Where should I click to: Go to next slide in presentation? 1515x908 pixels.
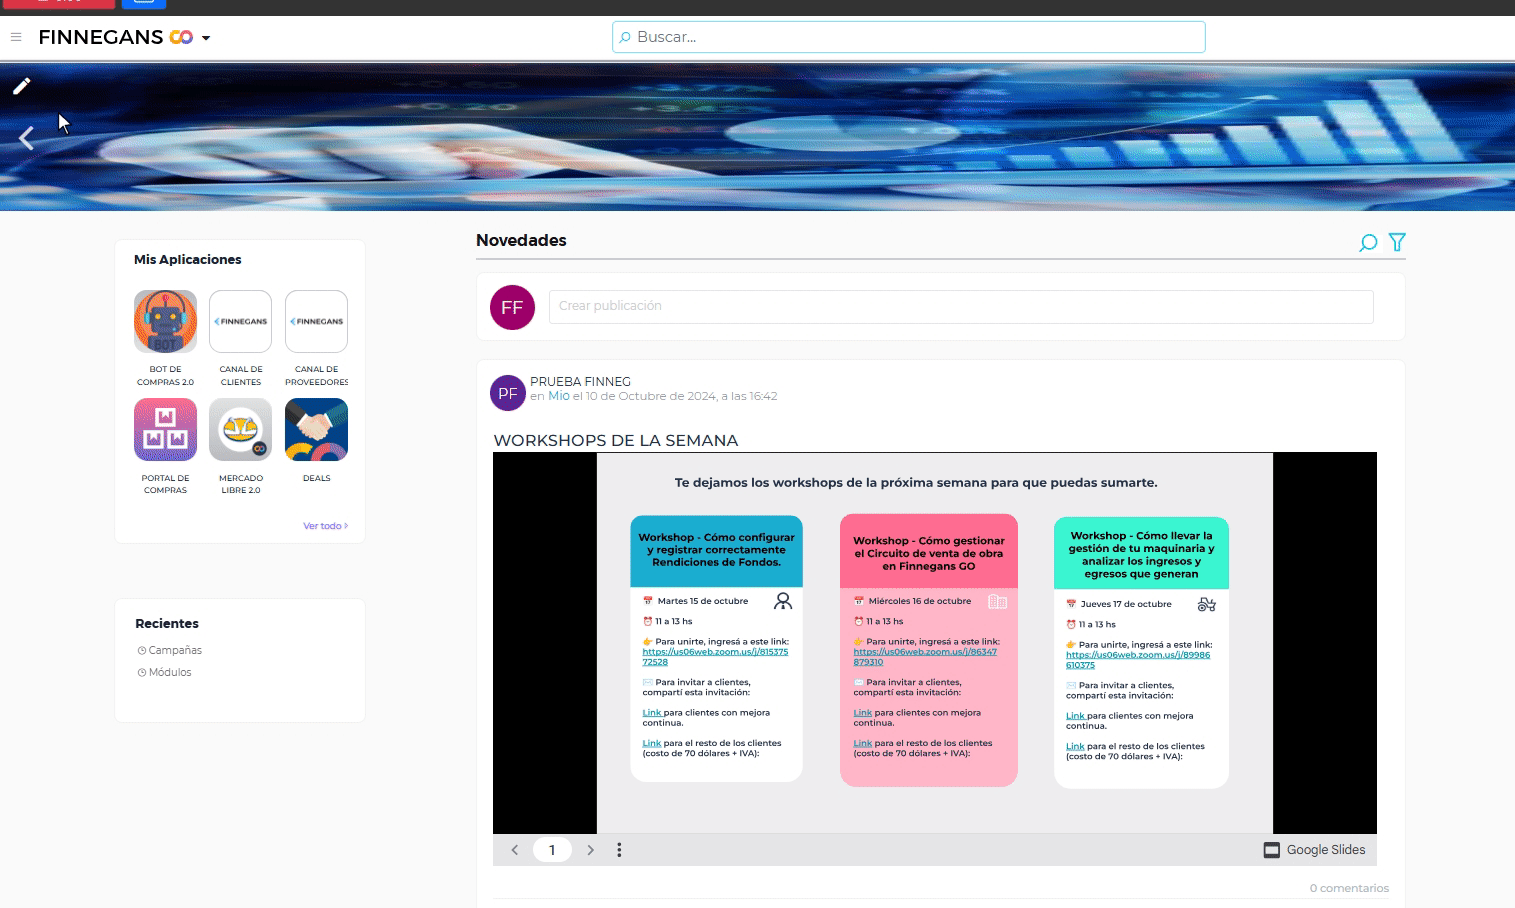click(x=590, y=850)
